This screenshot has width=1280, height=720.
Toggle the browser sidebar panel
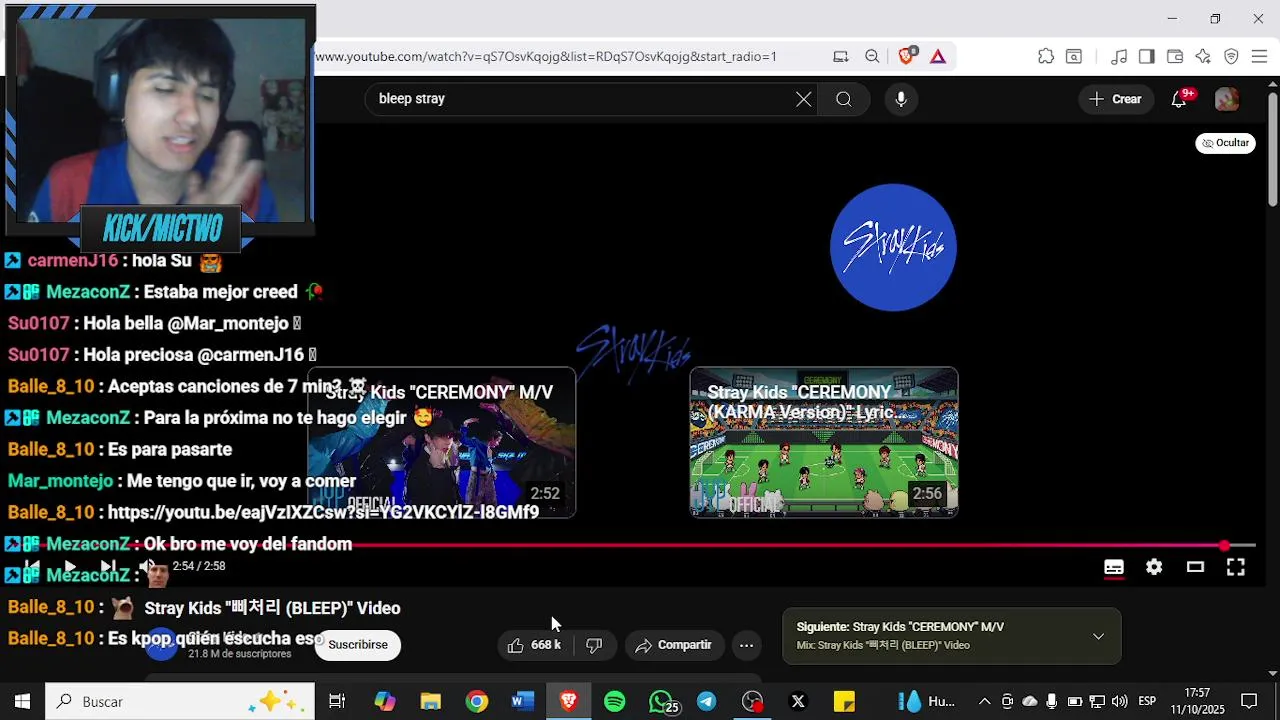tap(1147, 57)
